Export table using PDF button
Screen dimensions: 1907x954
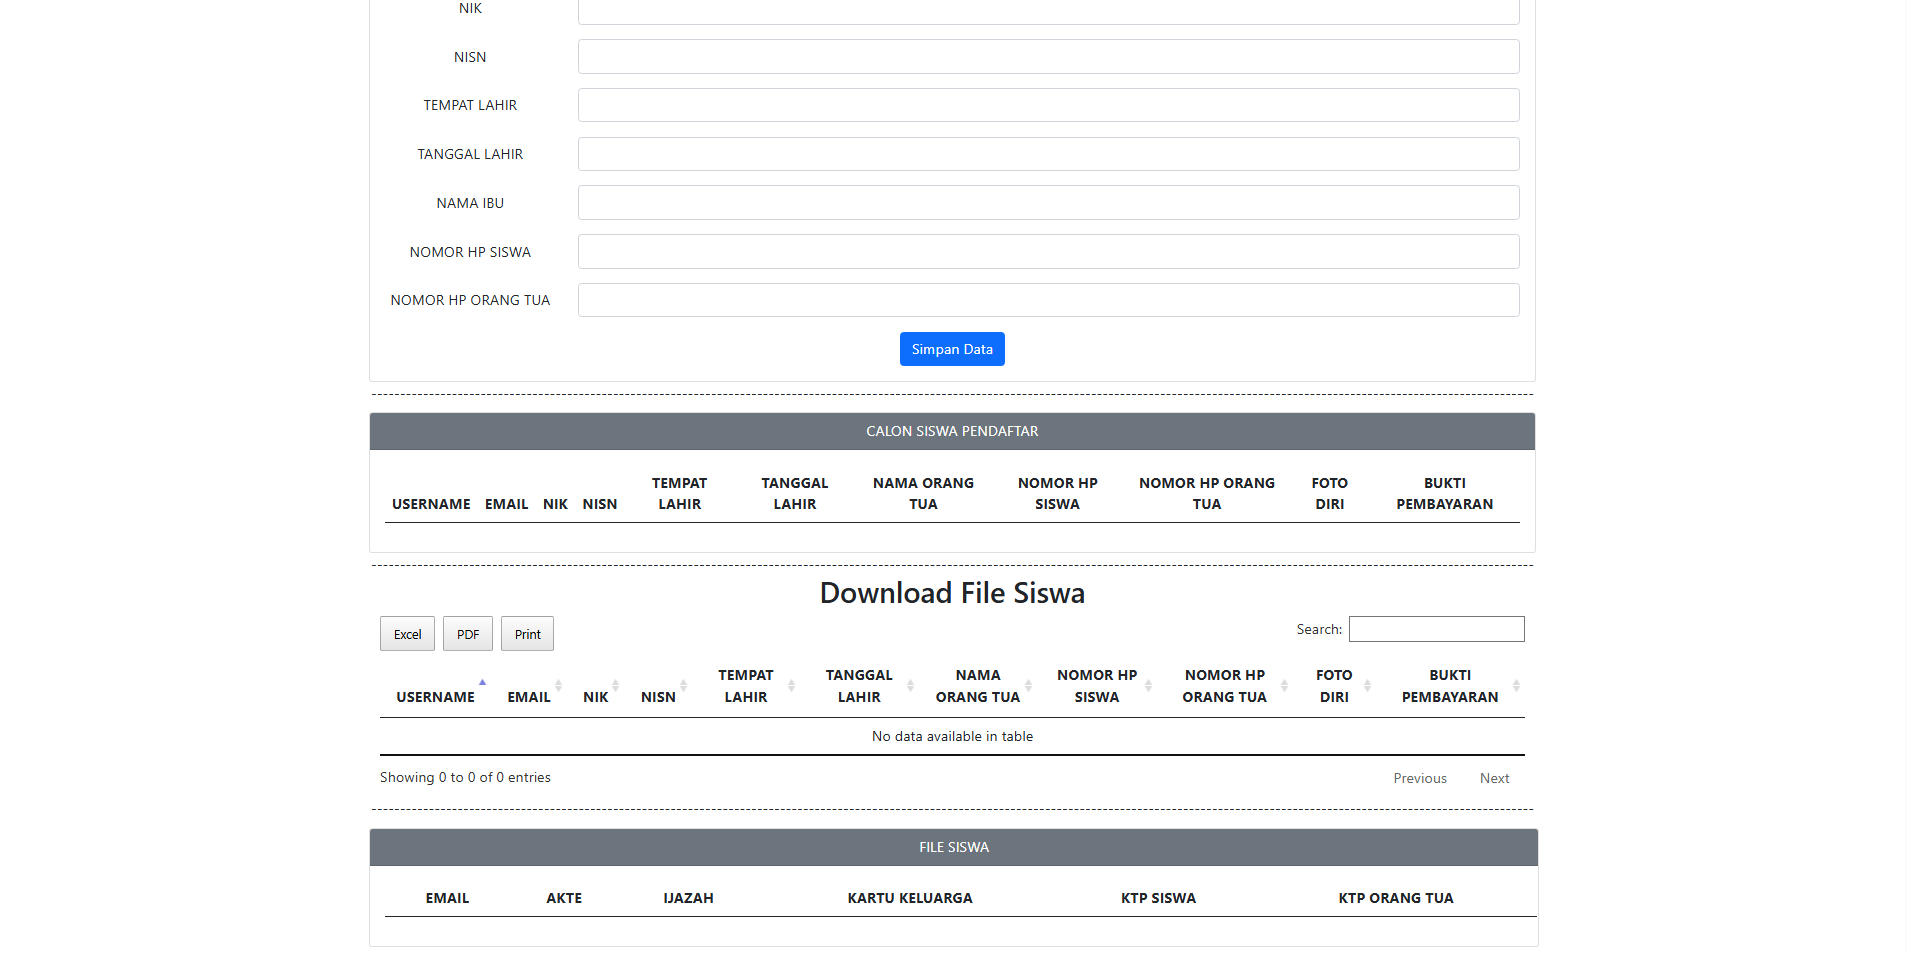[468, 634]
